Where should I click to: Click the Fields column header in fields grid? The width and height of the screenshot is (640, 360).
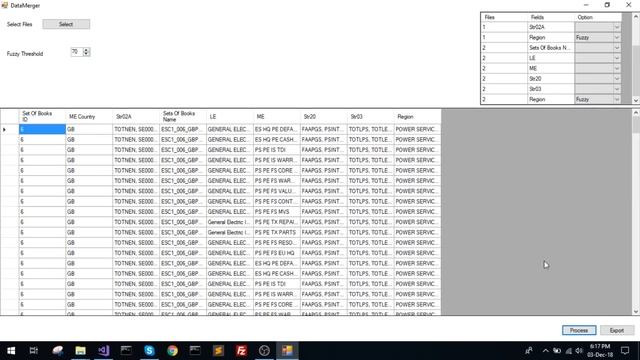click(x=551, y=17)
